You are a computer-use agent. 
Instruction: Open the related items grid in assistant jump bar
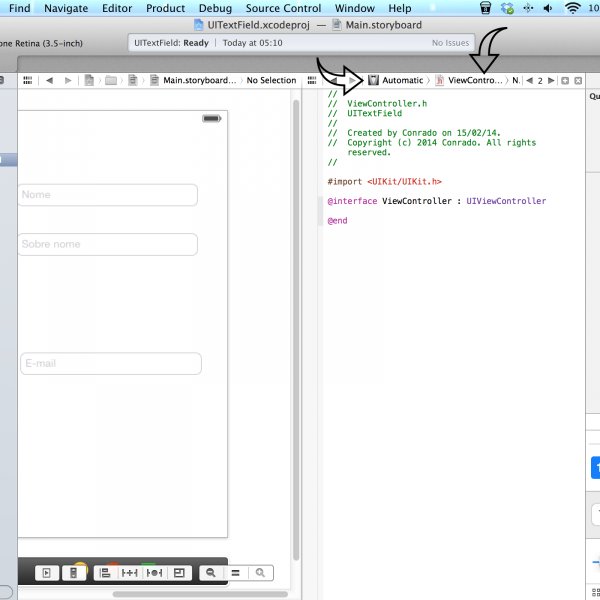pyautogui.click(x=312, y=80)
